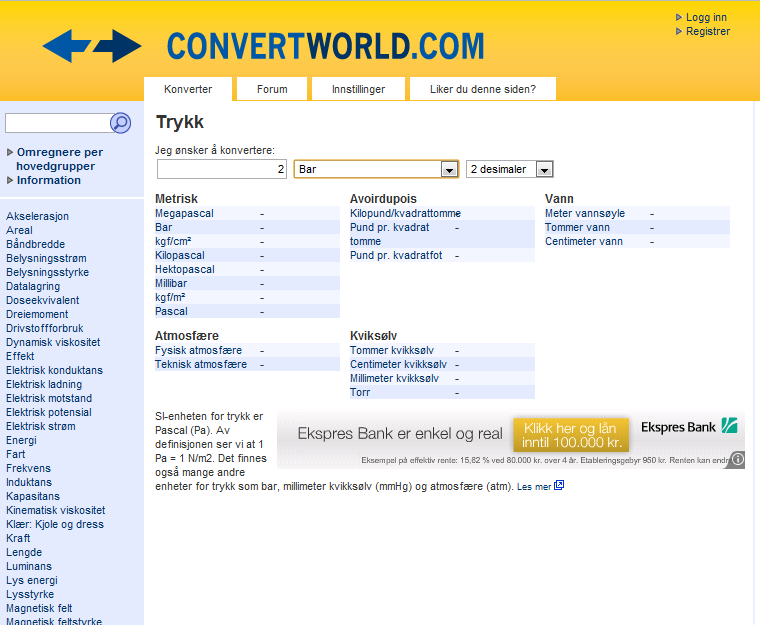Open Areal converter
The height and width of the screenshot is (625, 760).
click(x=19, y=230)
